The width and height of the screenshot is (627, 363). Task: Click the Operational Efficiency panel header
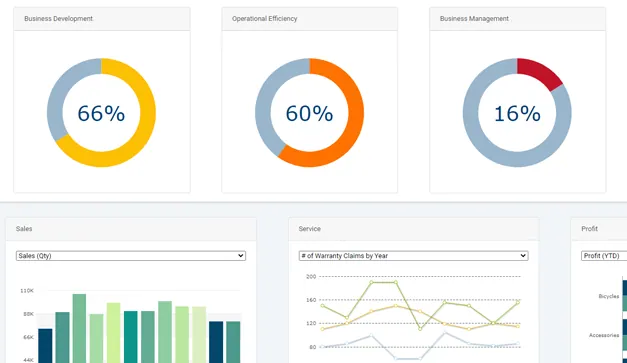coord(310,19)
